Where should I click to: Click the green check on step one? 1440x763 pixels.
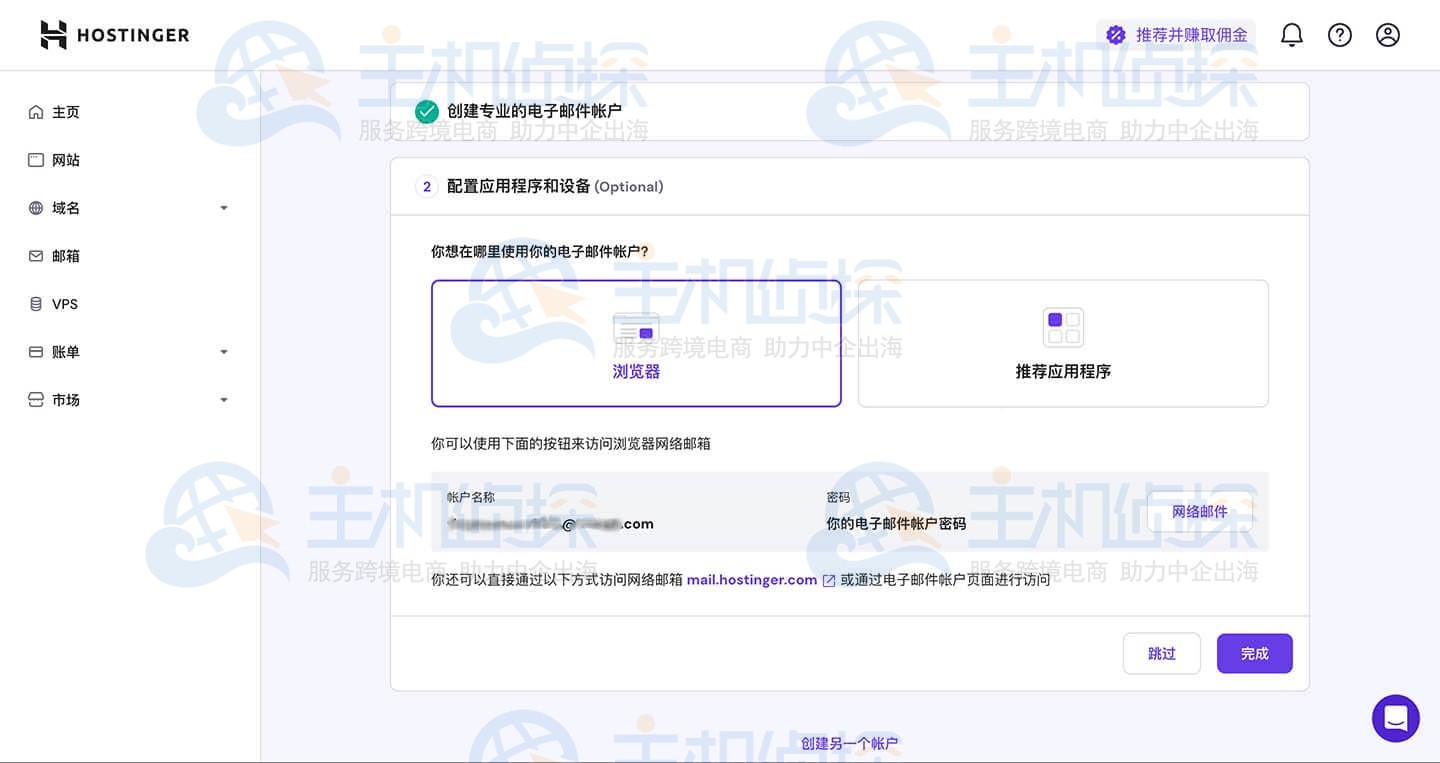[x=427, y=111]
